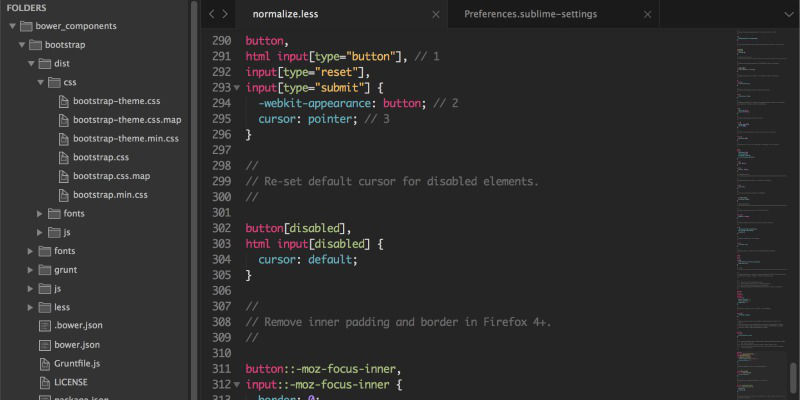This screenshot has height=400, width=800.
Task: Click 'button::-moz-focus-inner,' code line
Action: (x=323, y=369)
